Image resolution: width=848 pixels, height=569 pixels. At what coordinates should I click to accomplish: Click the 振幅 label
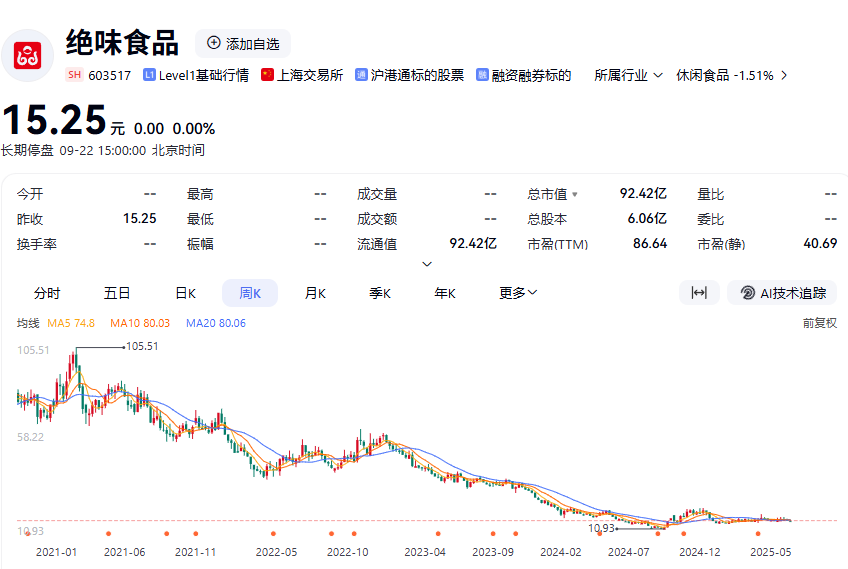click(x=200, y=244)
